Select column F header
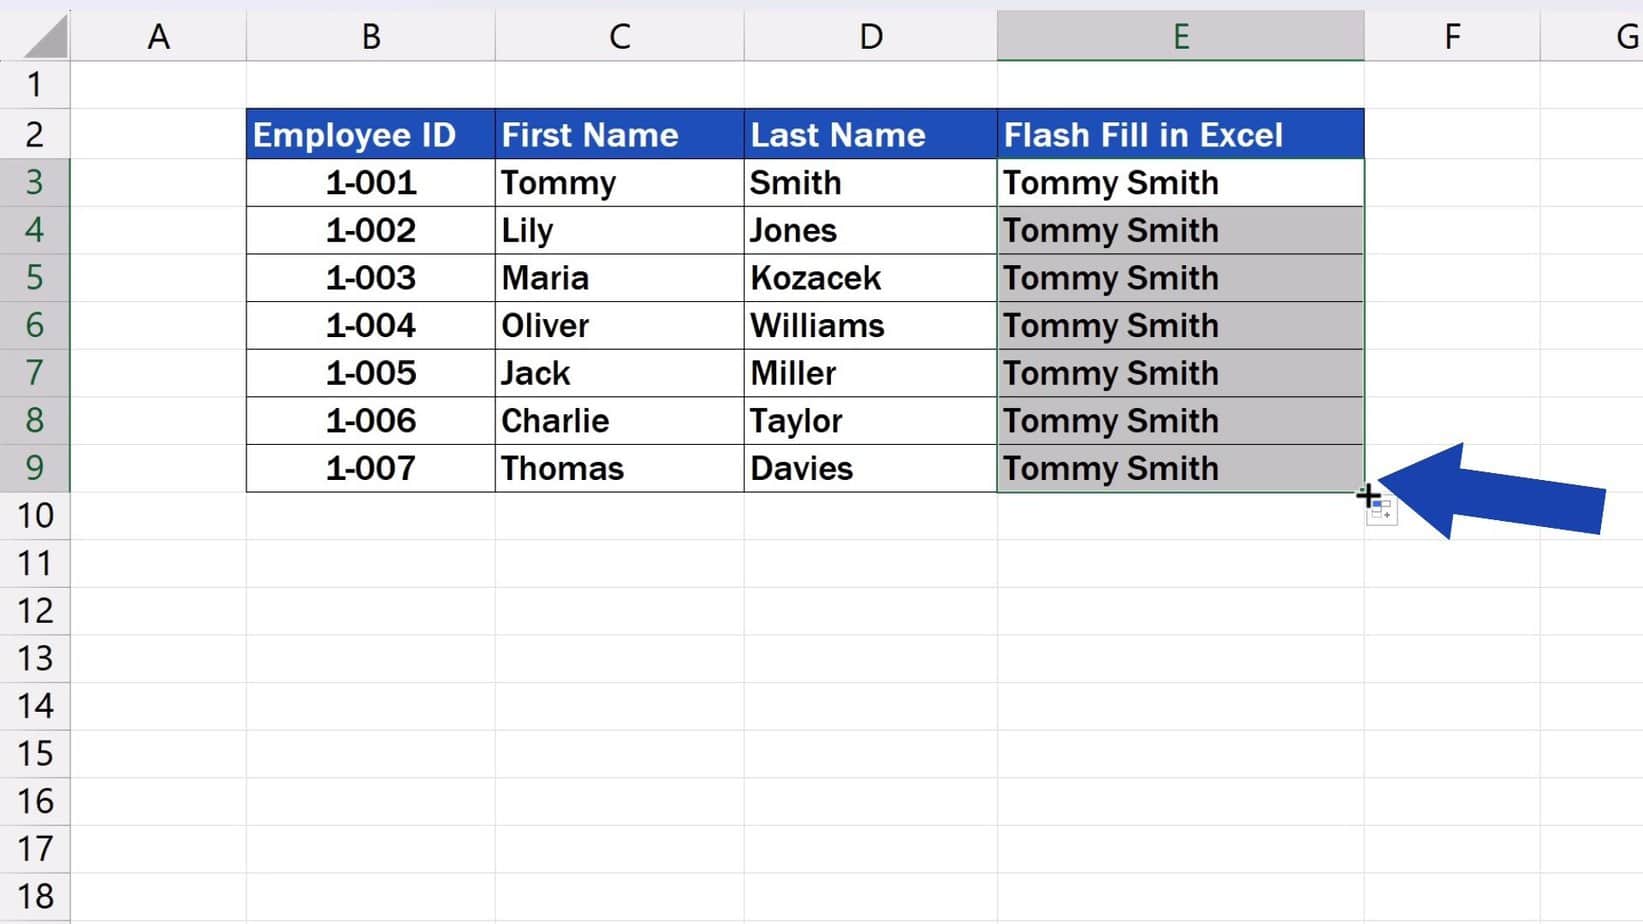The height and width of the screenshot is (924, 1643). 1451,37
